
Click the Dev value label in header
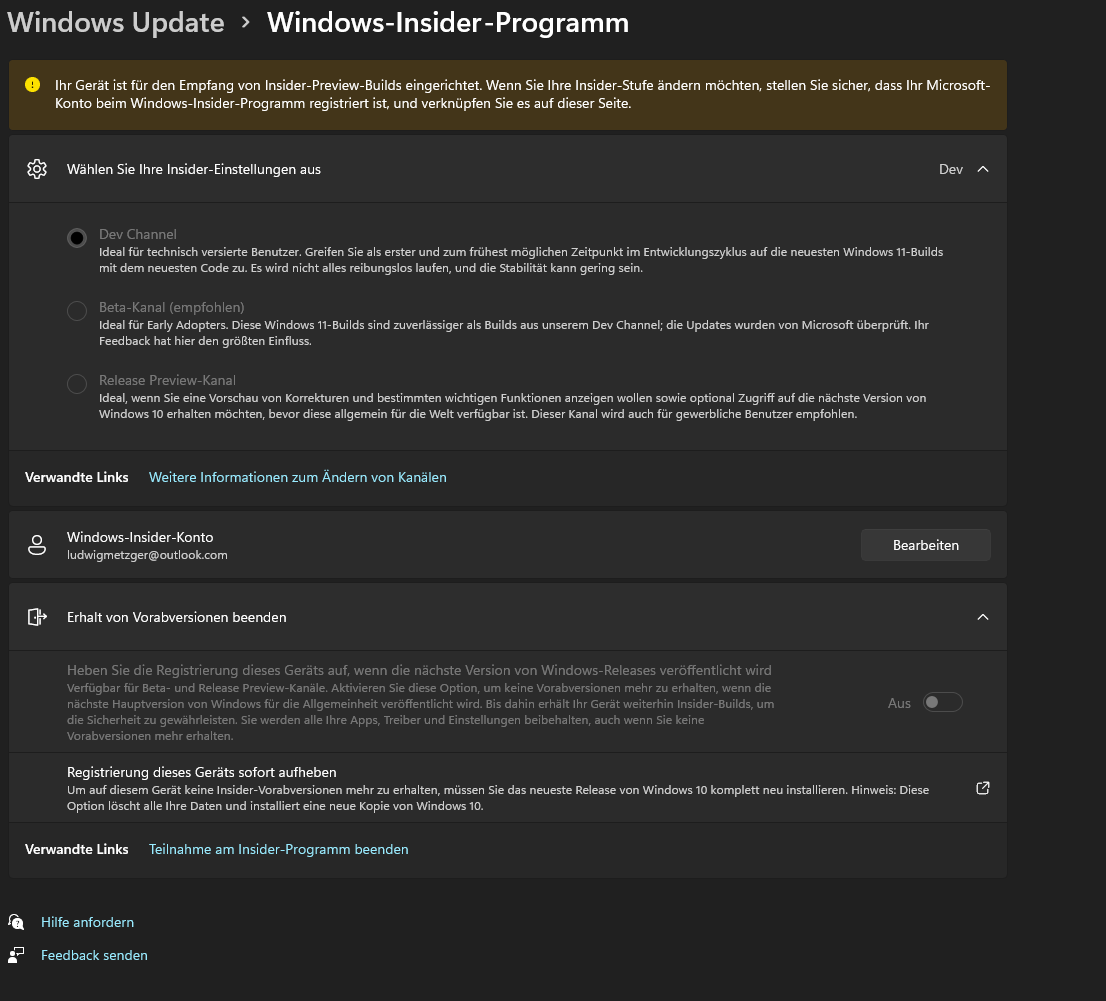point(951,169)
